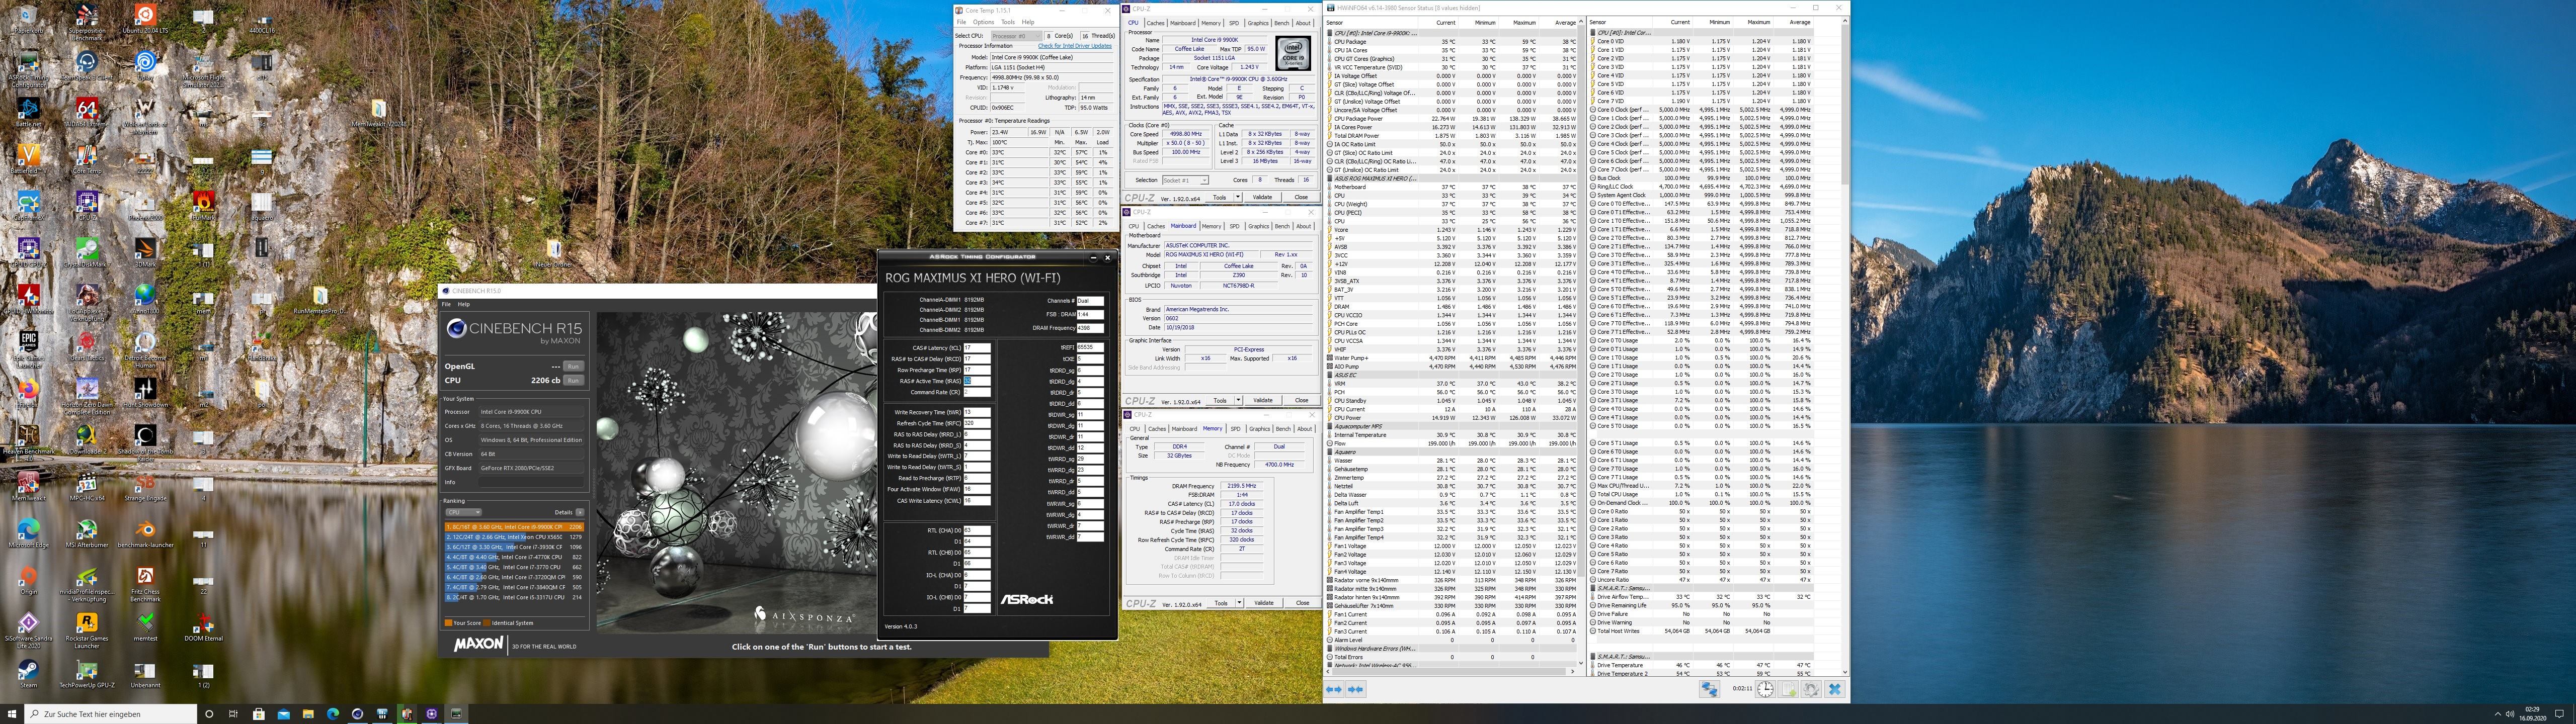Select memtest desktop icon
Screen dimensions: 2576x724
(145, 627)
